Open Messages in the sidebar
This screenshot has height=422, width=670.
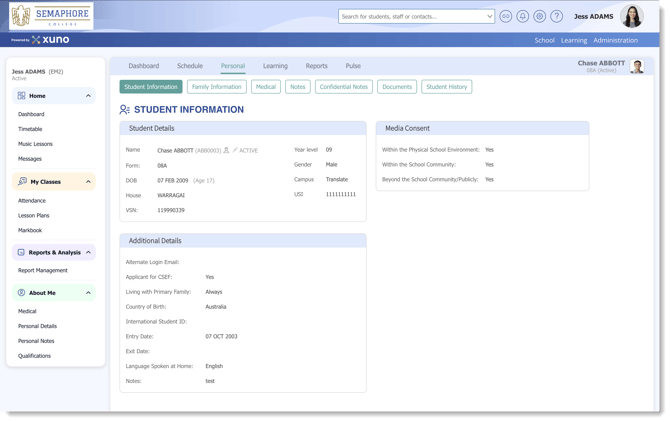[x=30, y=159]
